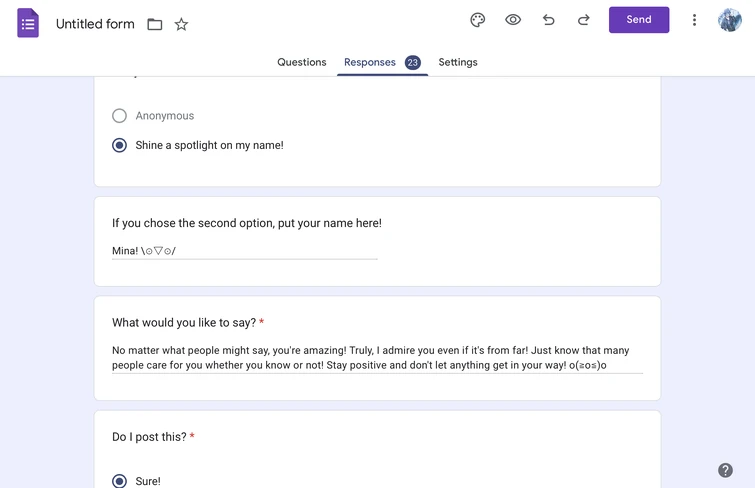The image size is (755, 488).
Task: Select the 'Sure!' radio option
Action: [120, 481]
